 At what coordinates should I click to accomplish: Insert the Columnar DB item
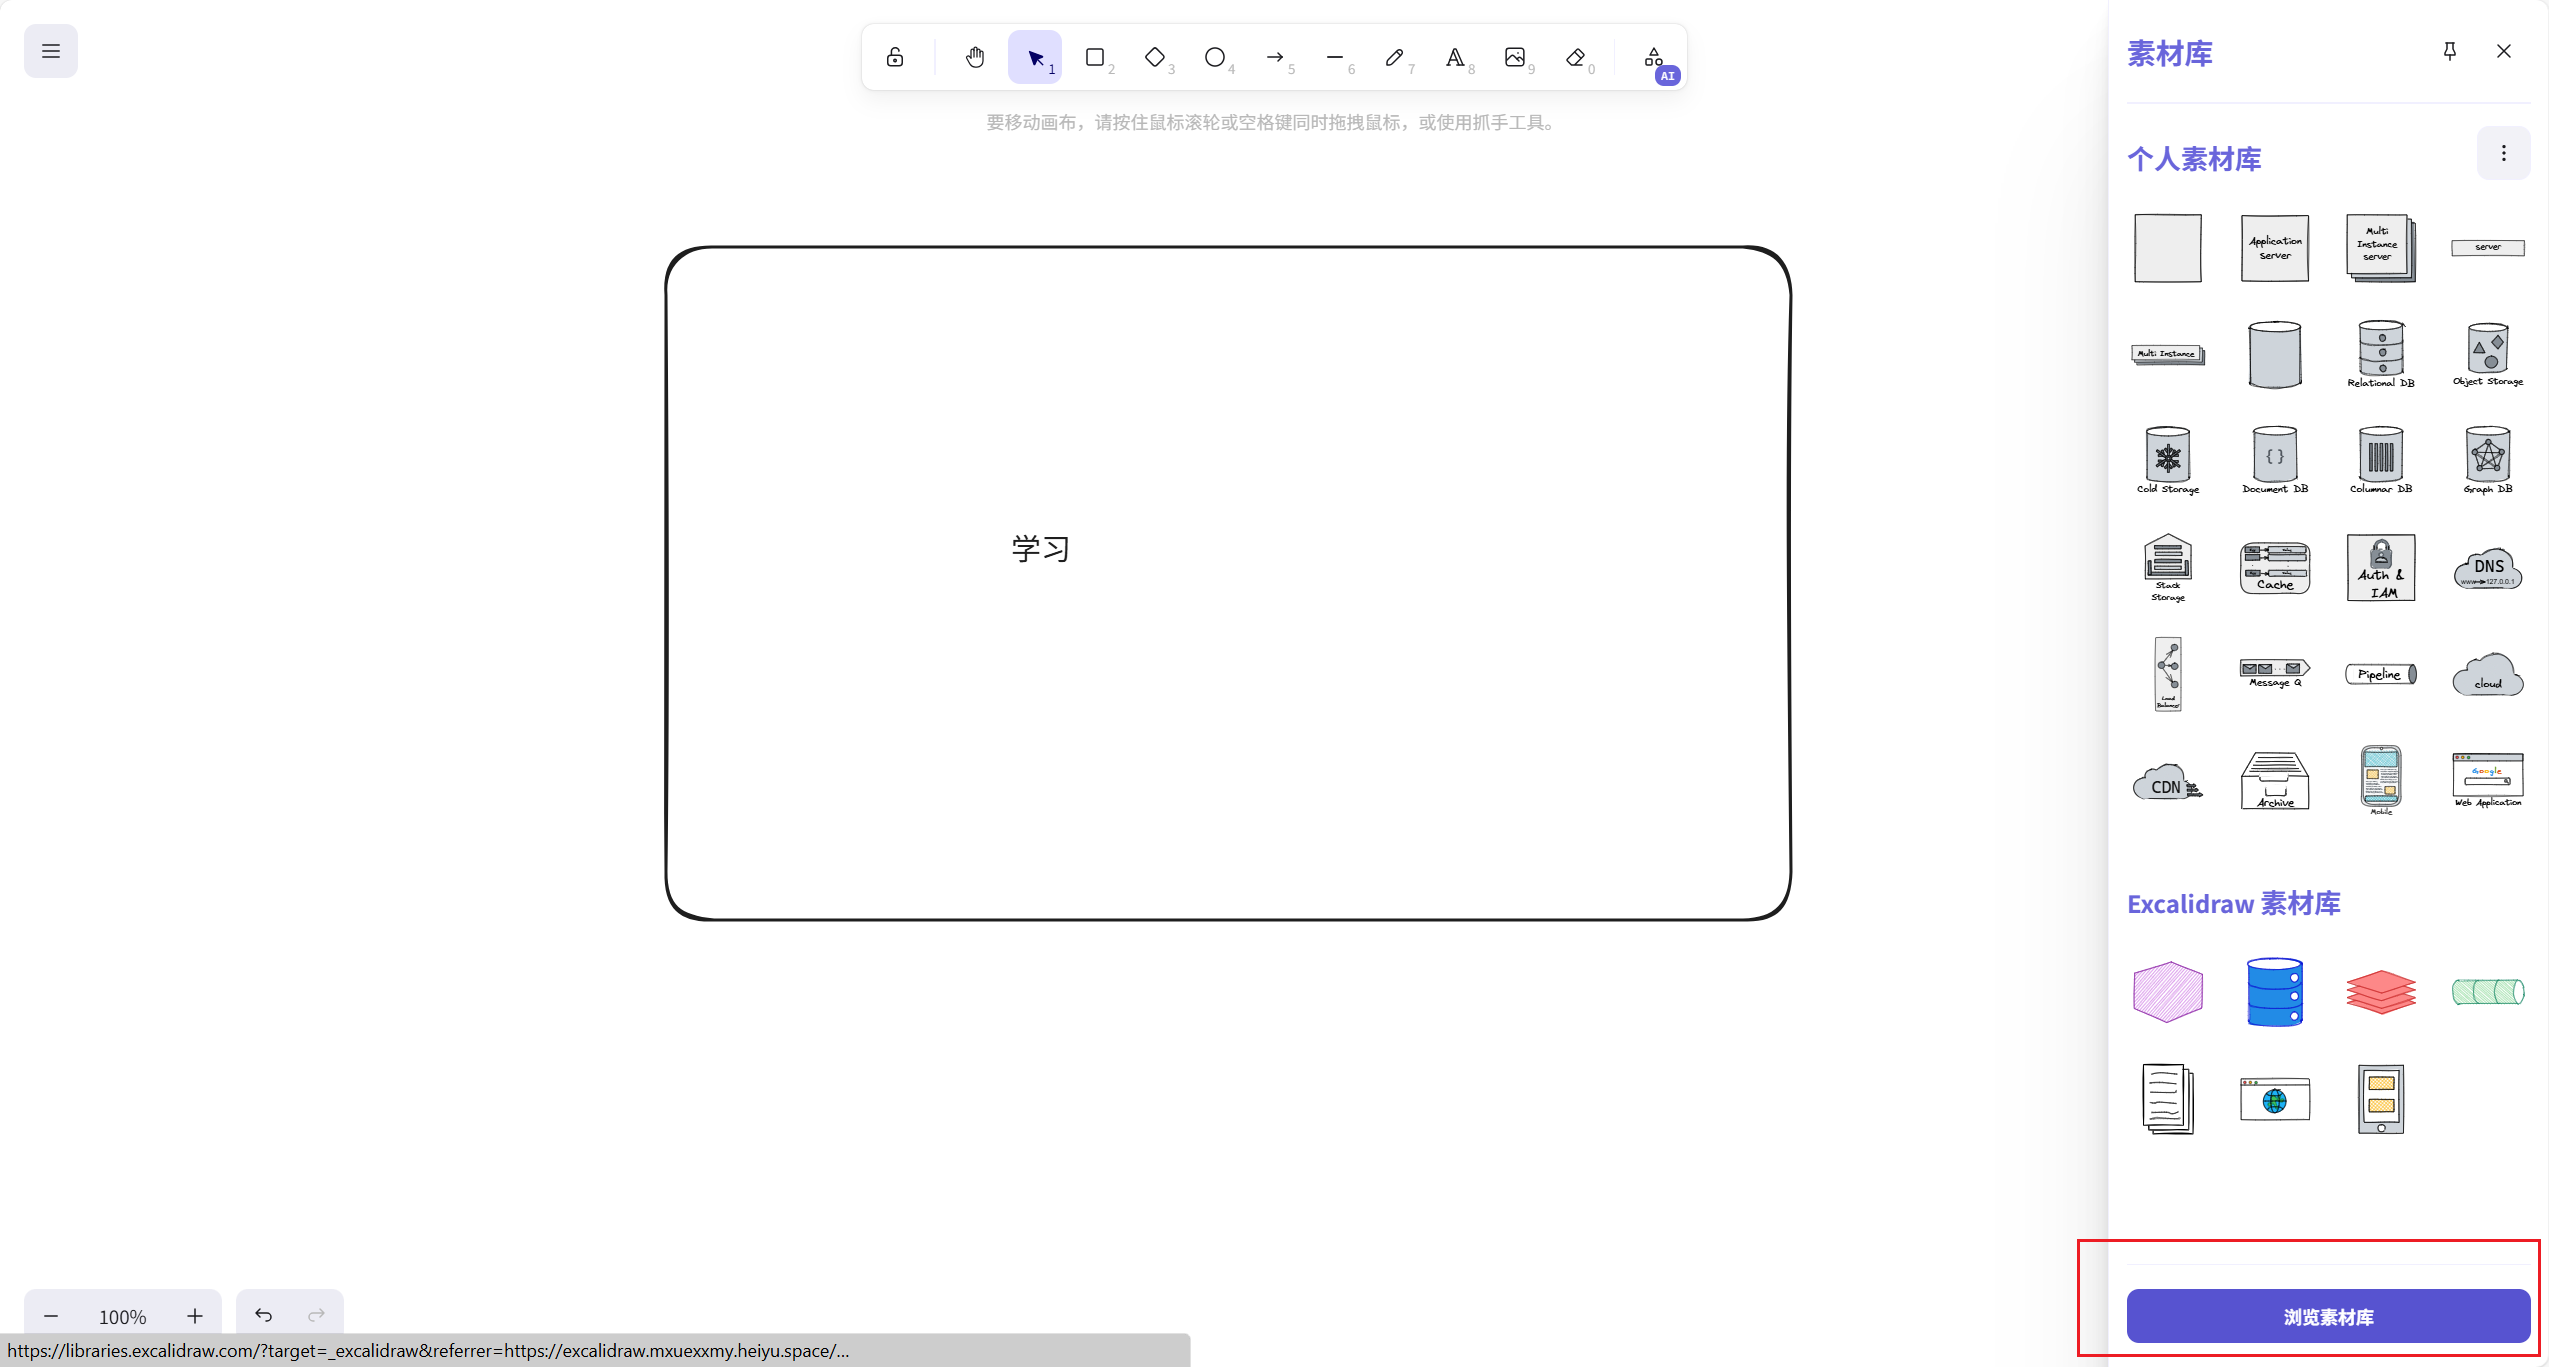click(2381, 461)
